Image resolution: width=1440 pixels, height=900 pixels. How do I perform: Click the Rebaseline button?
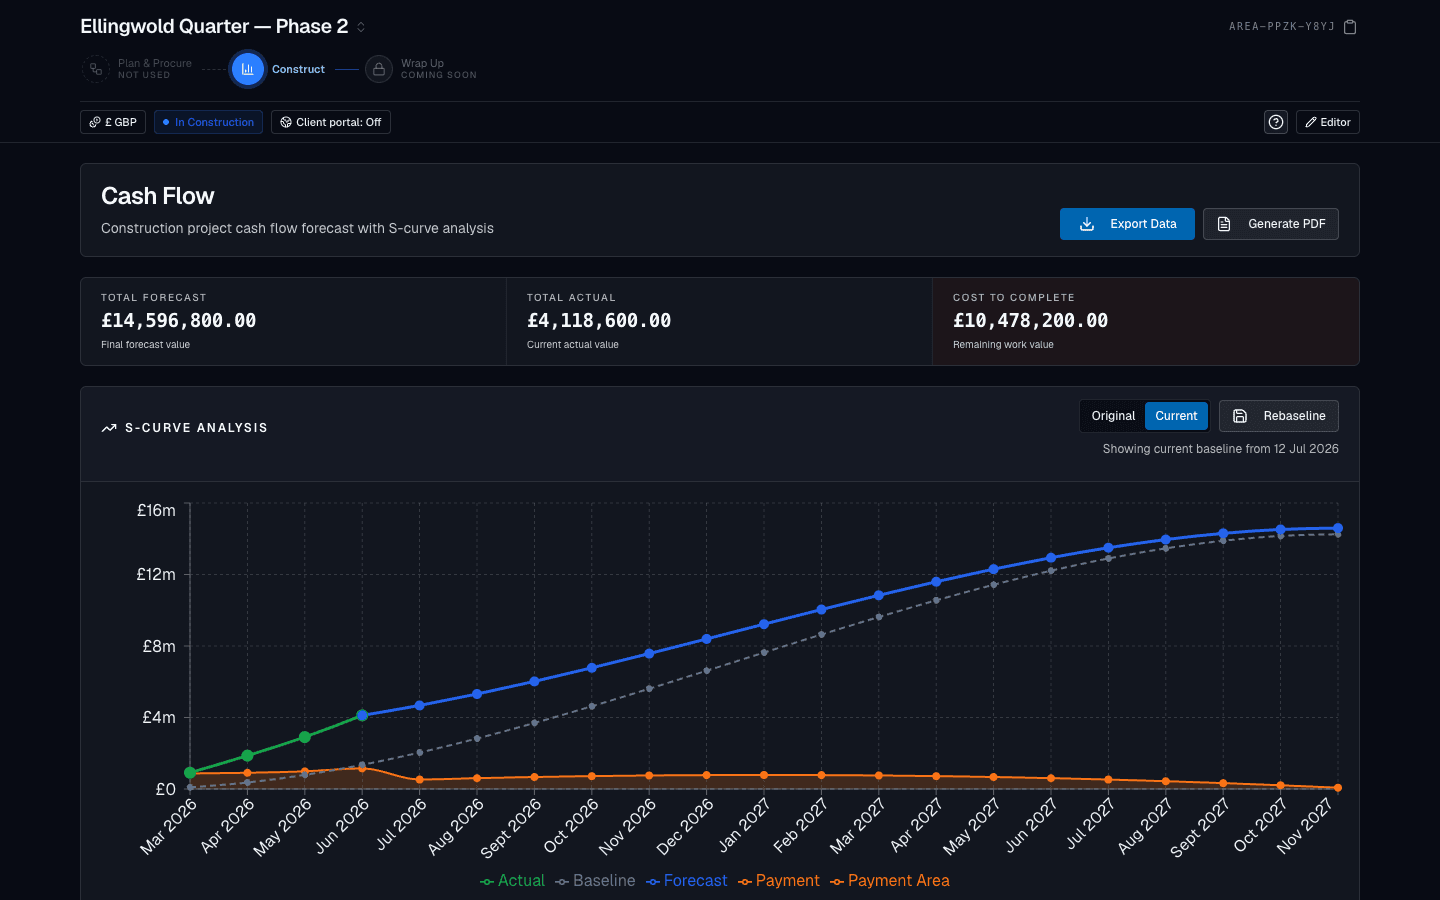[x=1279, y=416]
